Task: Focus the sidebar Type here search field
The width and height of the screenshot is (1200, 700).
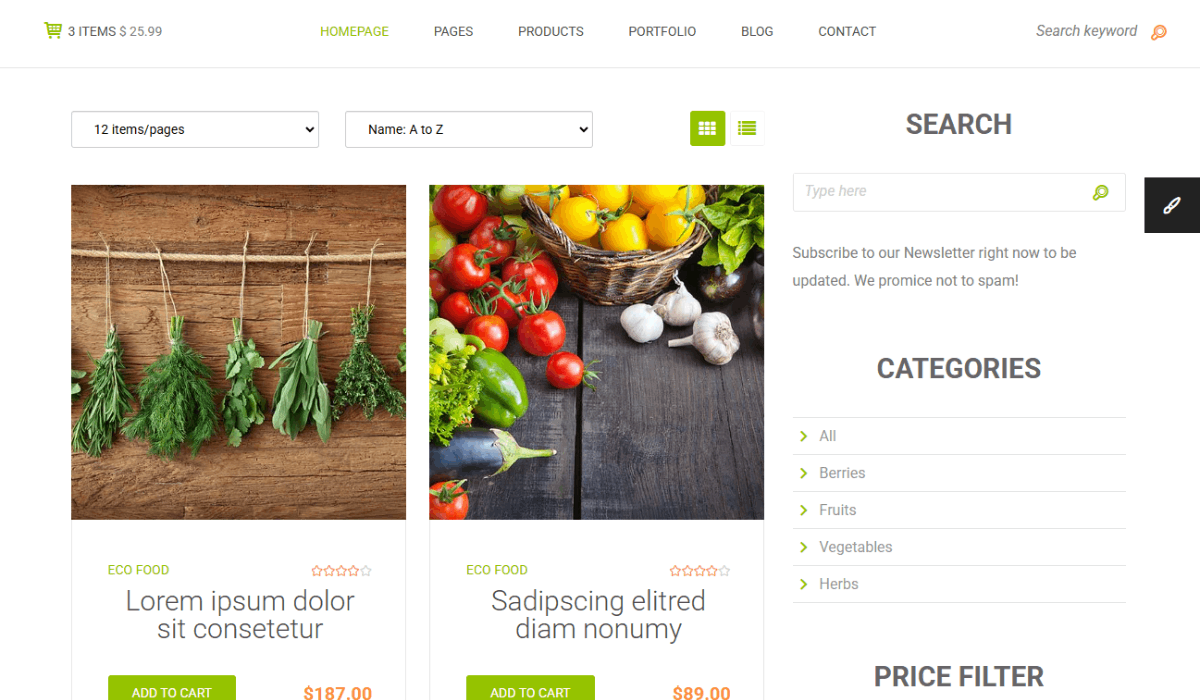Action: click(940, 192)
